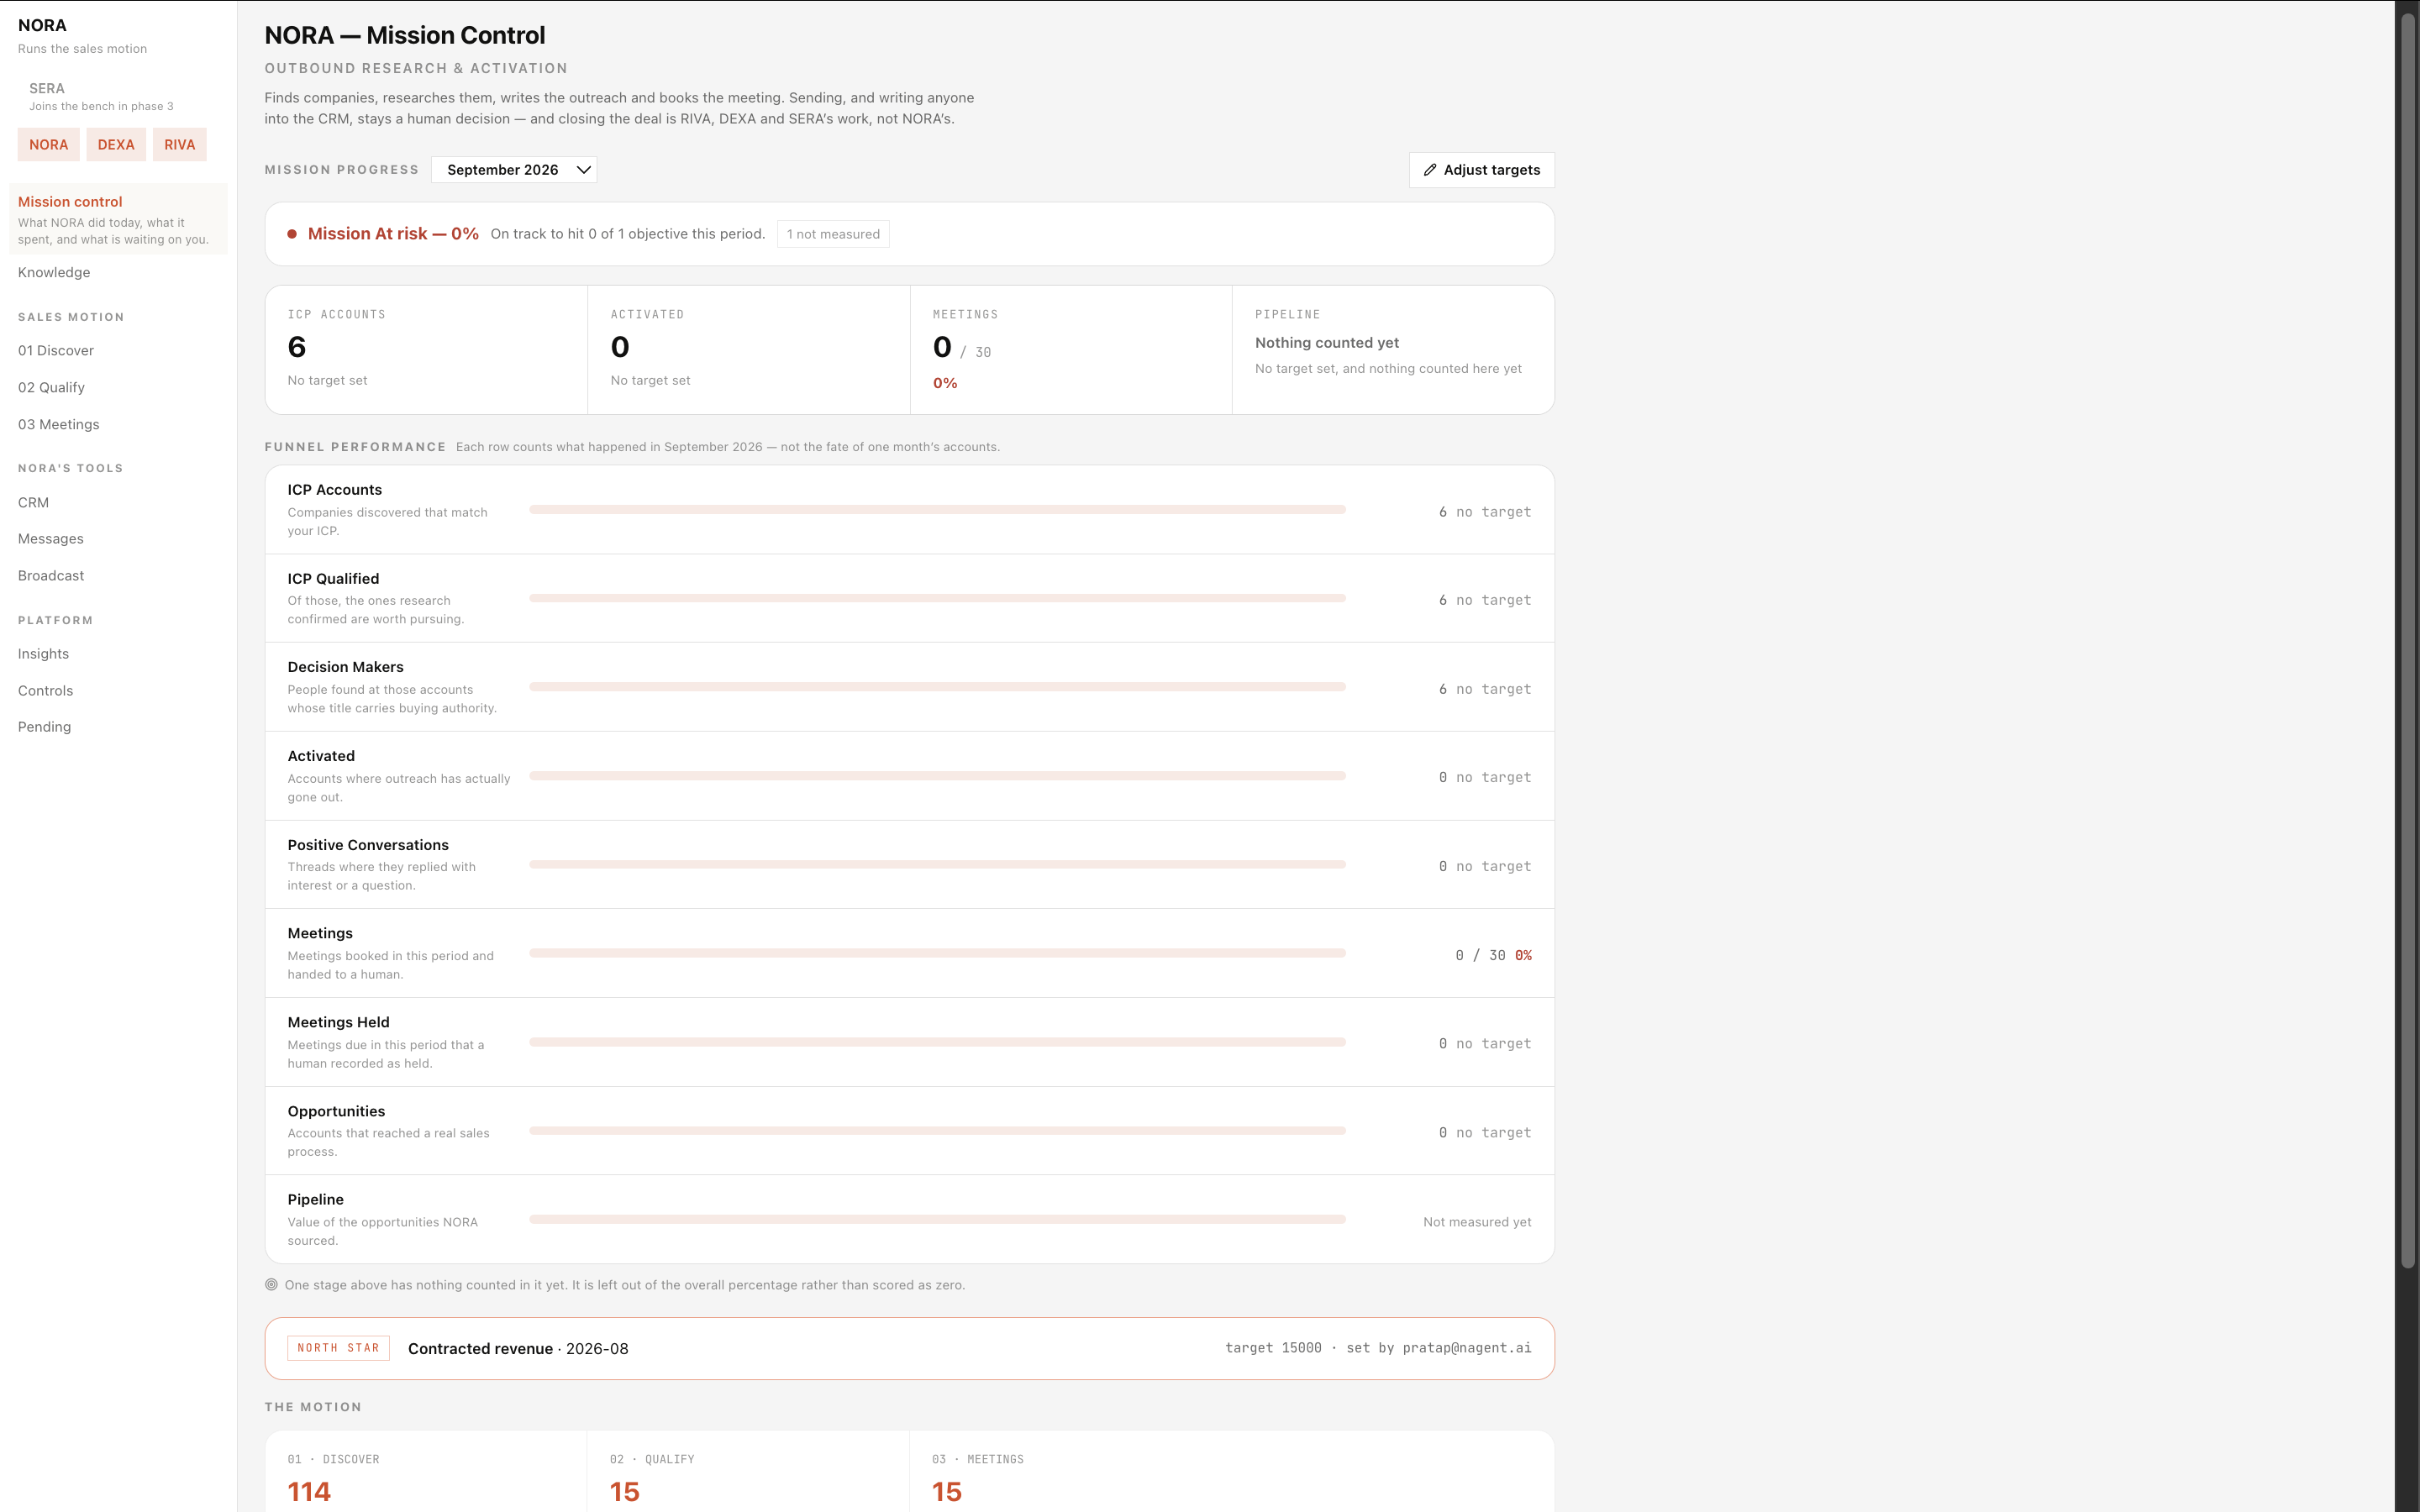This screenshot has width=2420, height=1512.
Task: Click the Positive Conversations row title
Action: (368, 845)
